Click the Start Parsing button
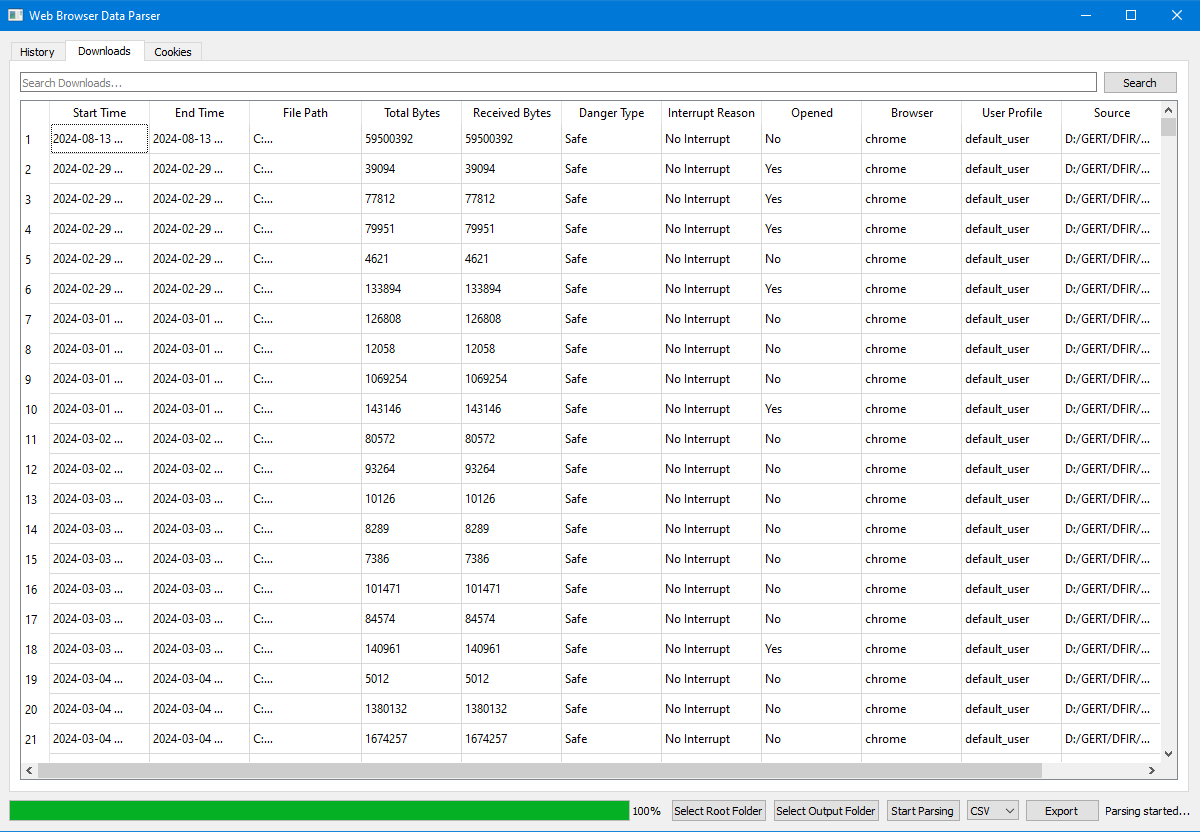This screenshot has height=832, width=1200. (923, 811)
